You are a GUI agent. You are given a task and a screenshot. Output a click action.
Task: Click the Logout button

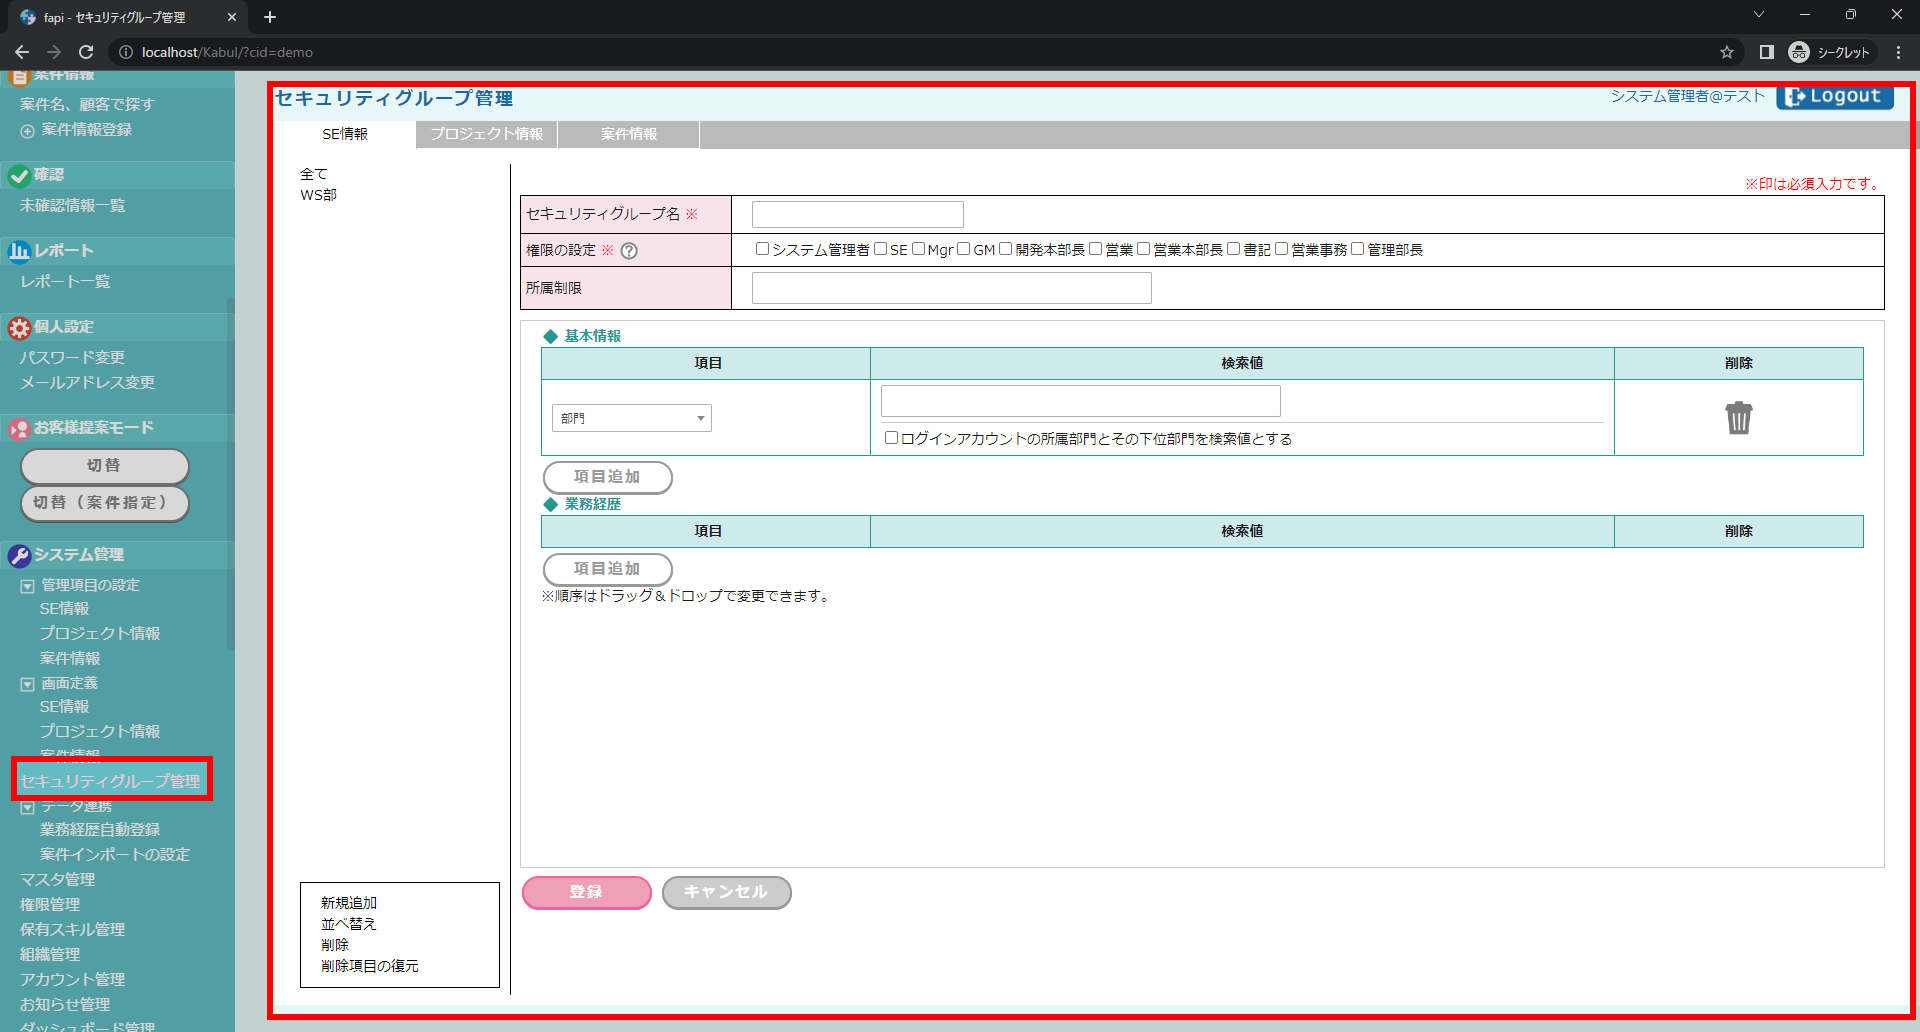click(1834, 97)
